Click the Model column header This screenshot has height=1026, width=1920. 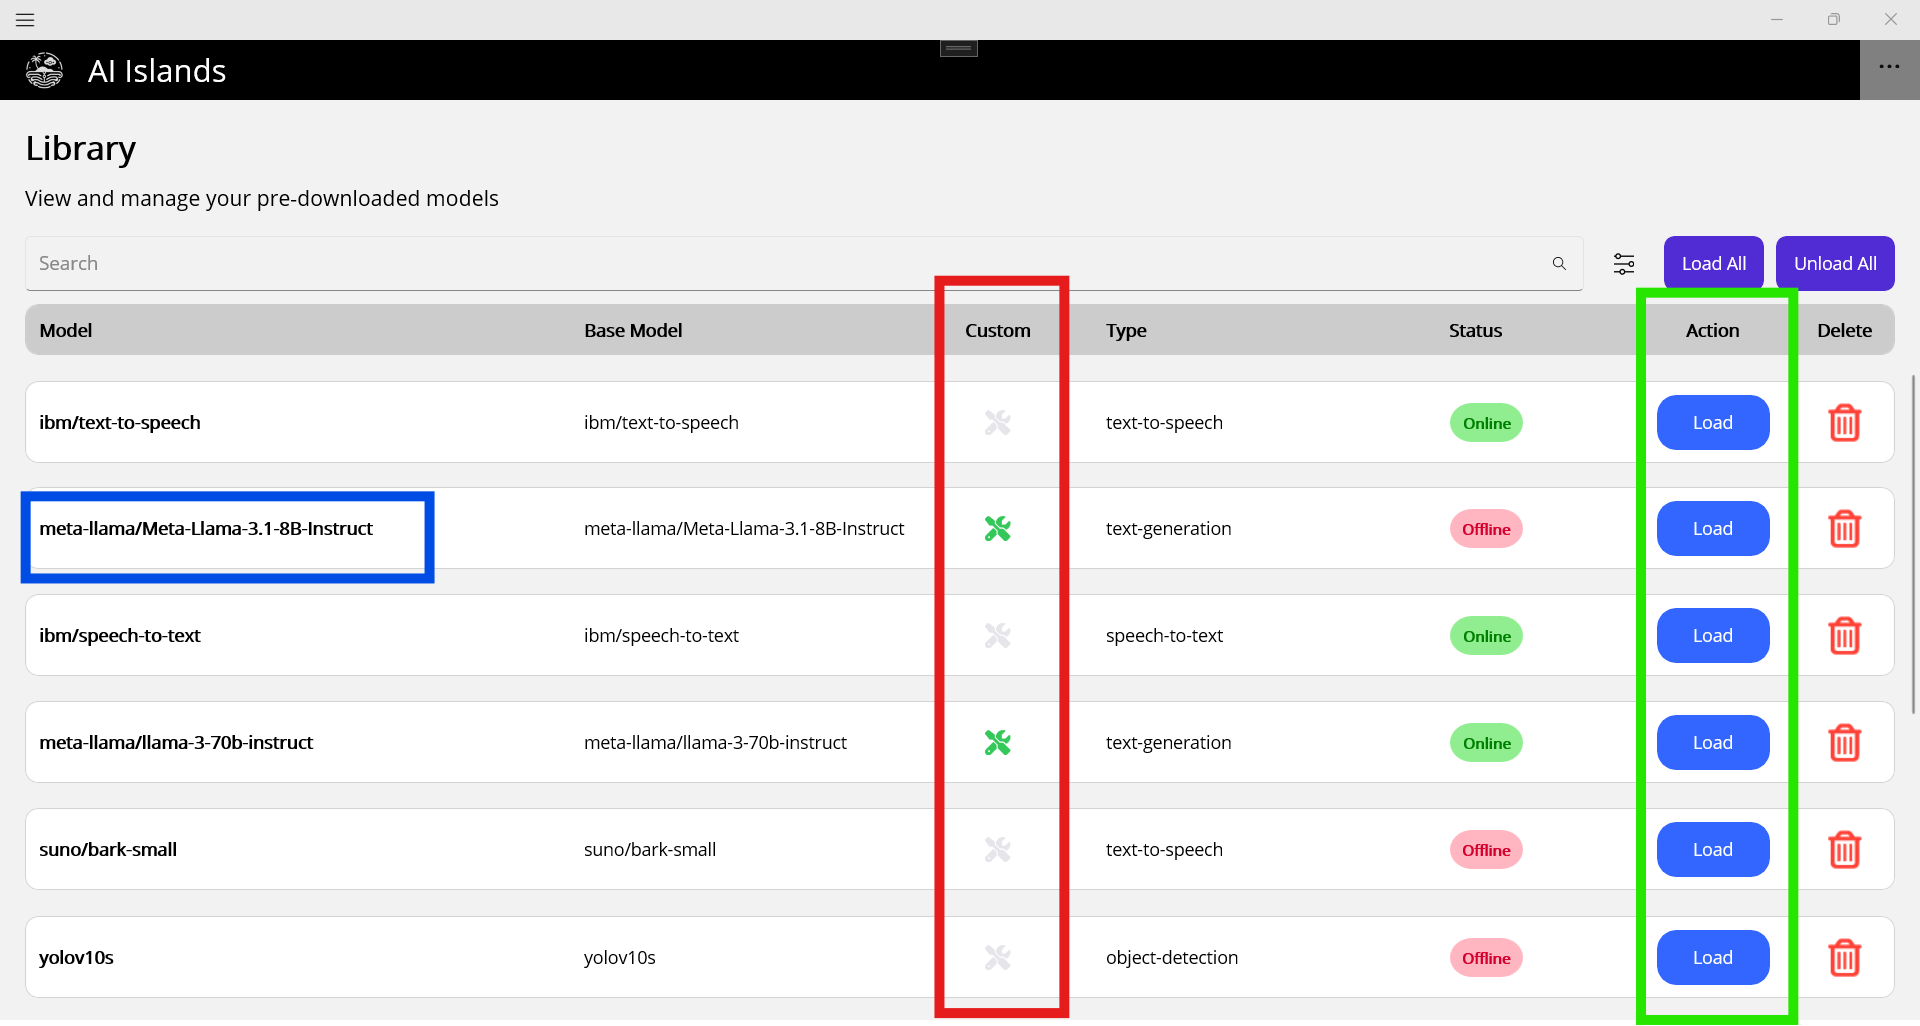pos(66,331)
